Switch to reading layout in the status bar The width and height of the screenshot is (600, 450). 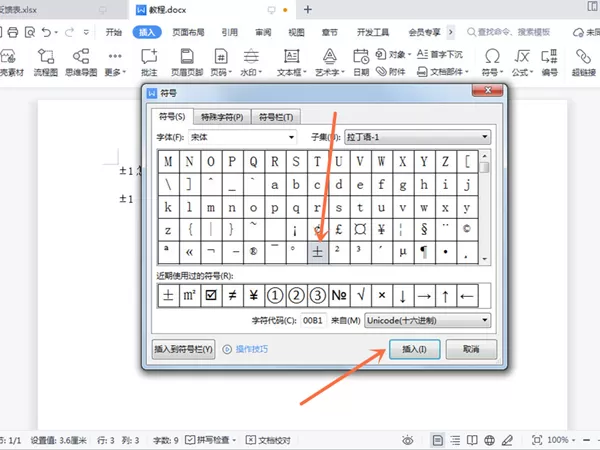(472, 440)
